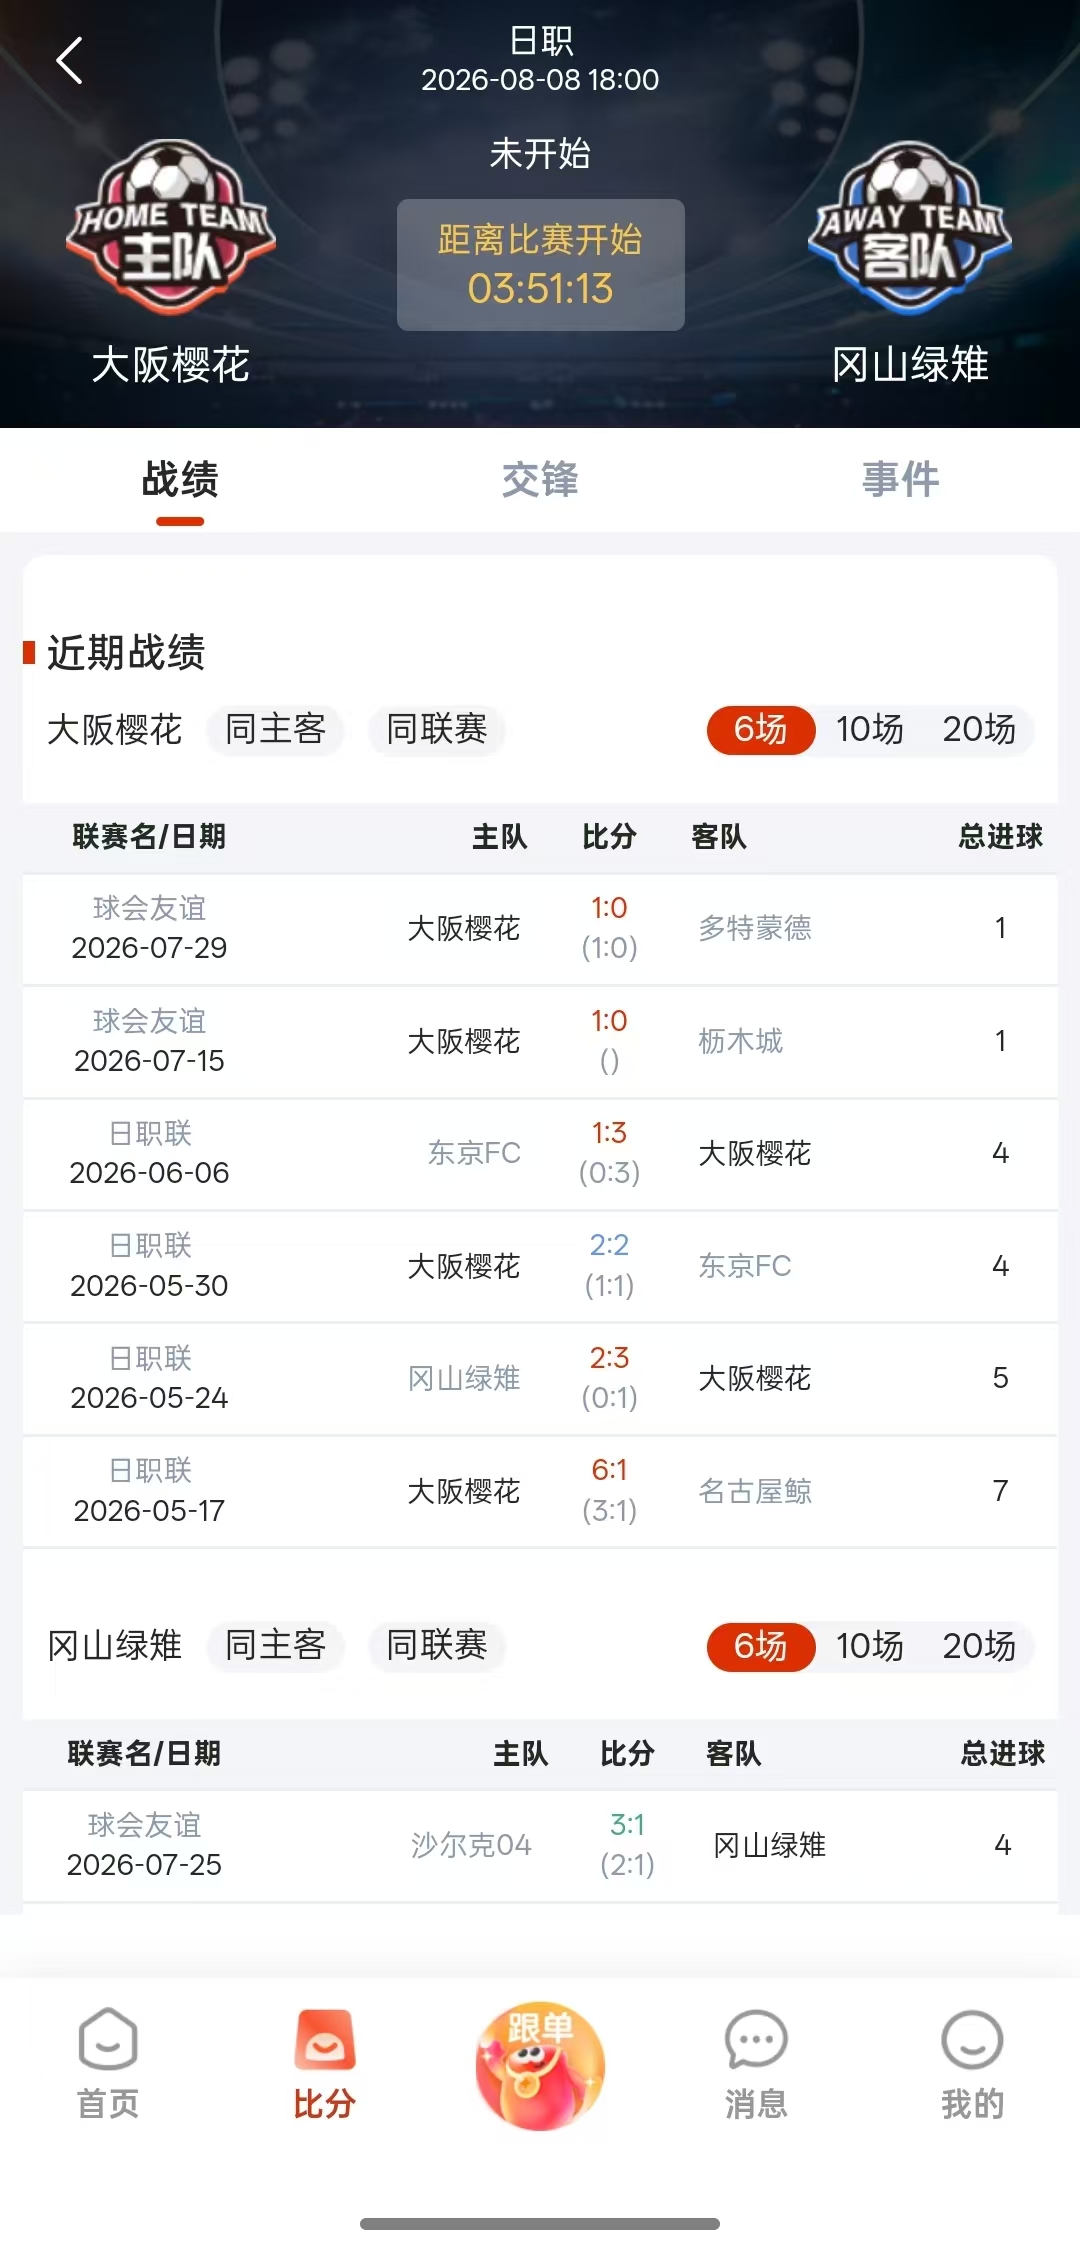Toggle 同主客 filter for 冈山绿雉

276,1645
